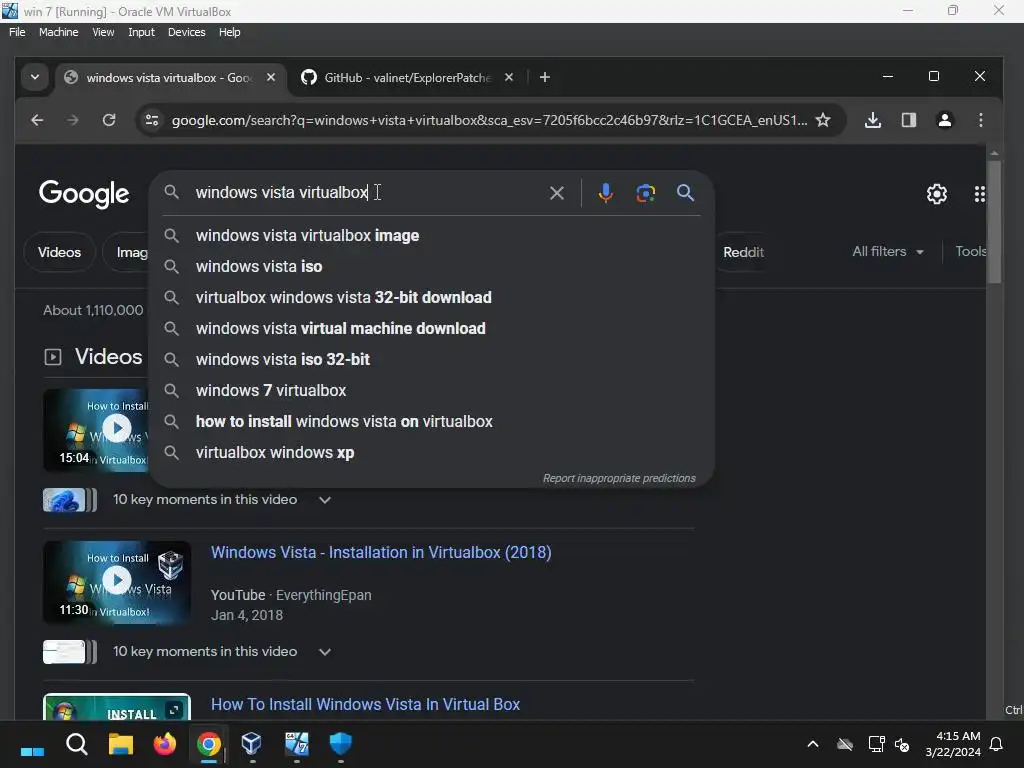Open the 4:15 AM clock and date
1024x768 pixels.
coord(953,744)
